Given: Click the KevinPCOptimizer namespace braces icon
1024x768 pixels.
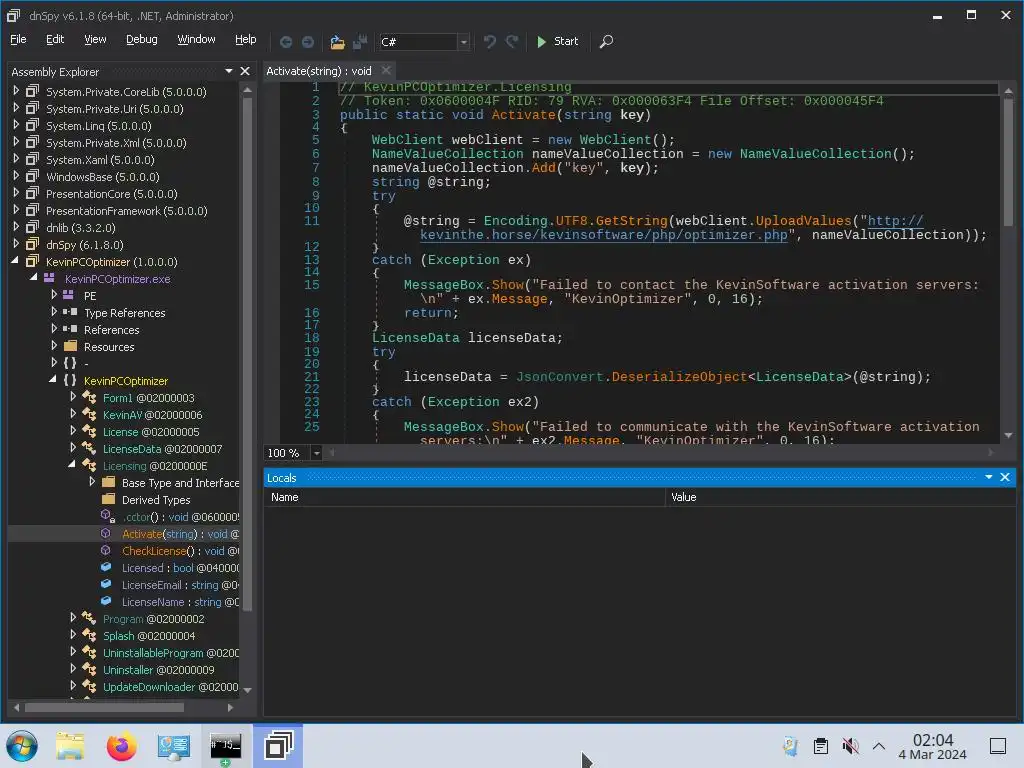Looking at the screenshot, I should click(70, 380).
